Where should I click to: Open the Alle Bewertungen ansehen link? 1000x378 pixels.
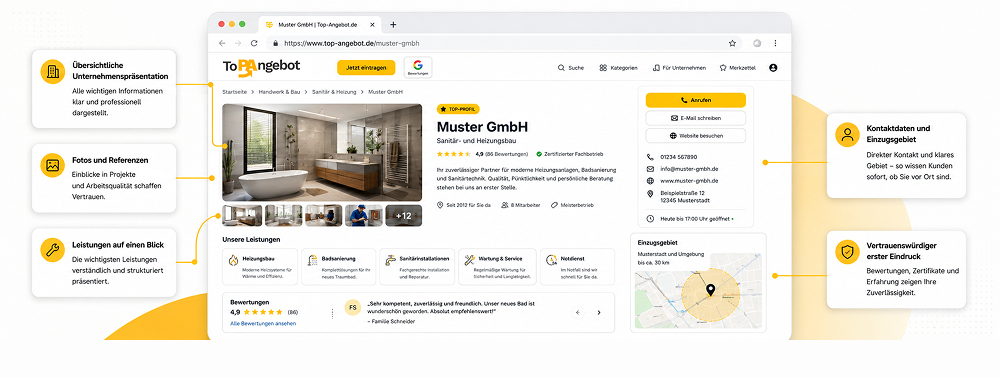tap(263, 324)
